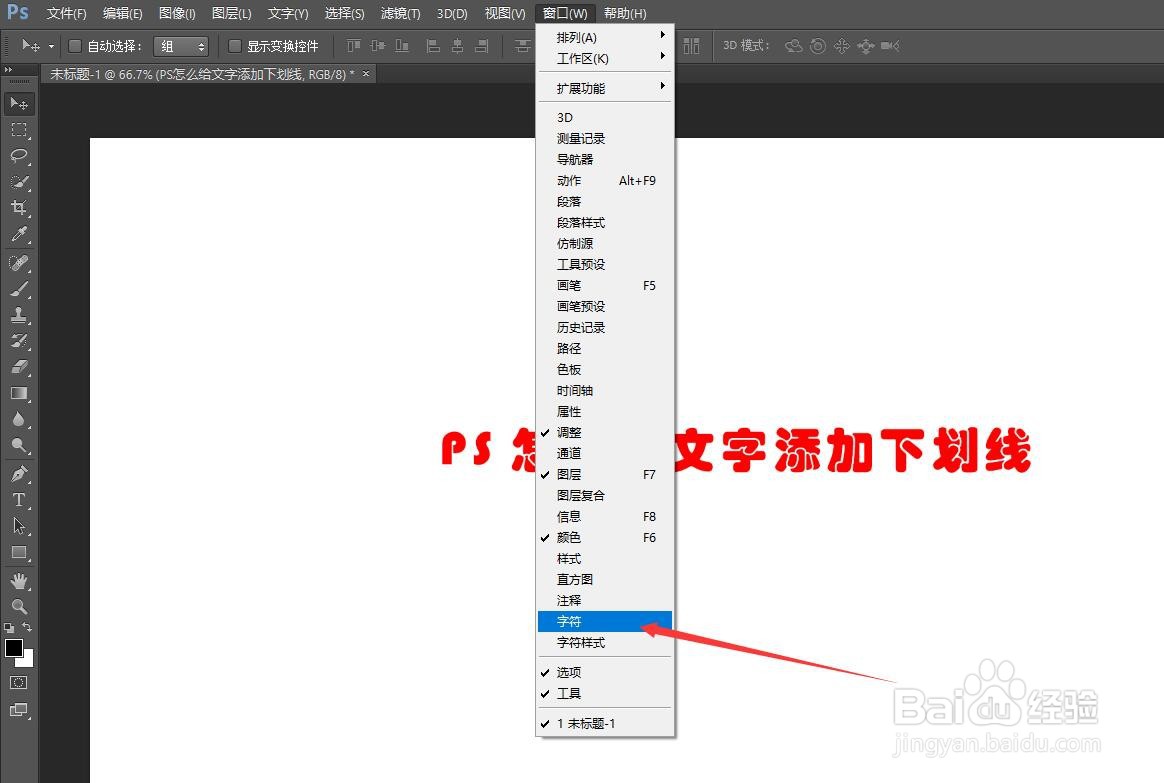The image size is (1164, 783).
Task: Pick the Eyedropper tool
Action: (19, 234)
